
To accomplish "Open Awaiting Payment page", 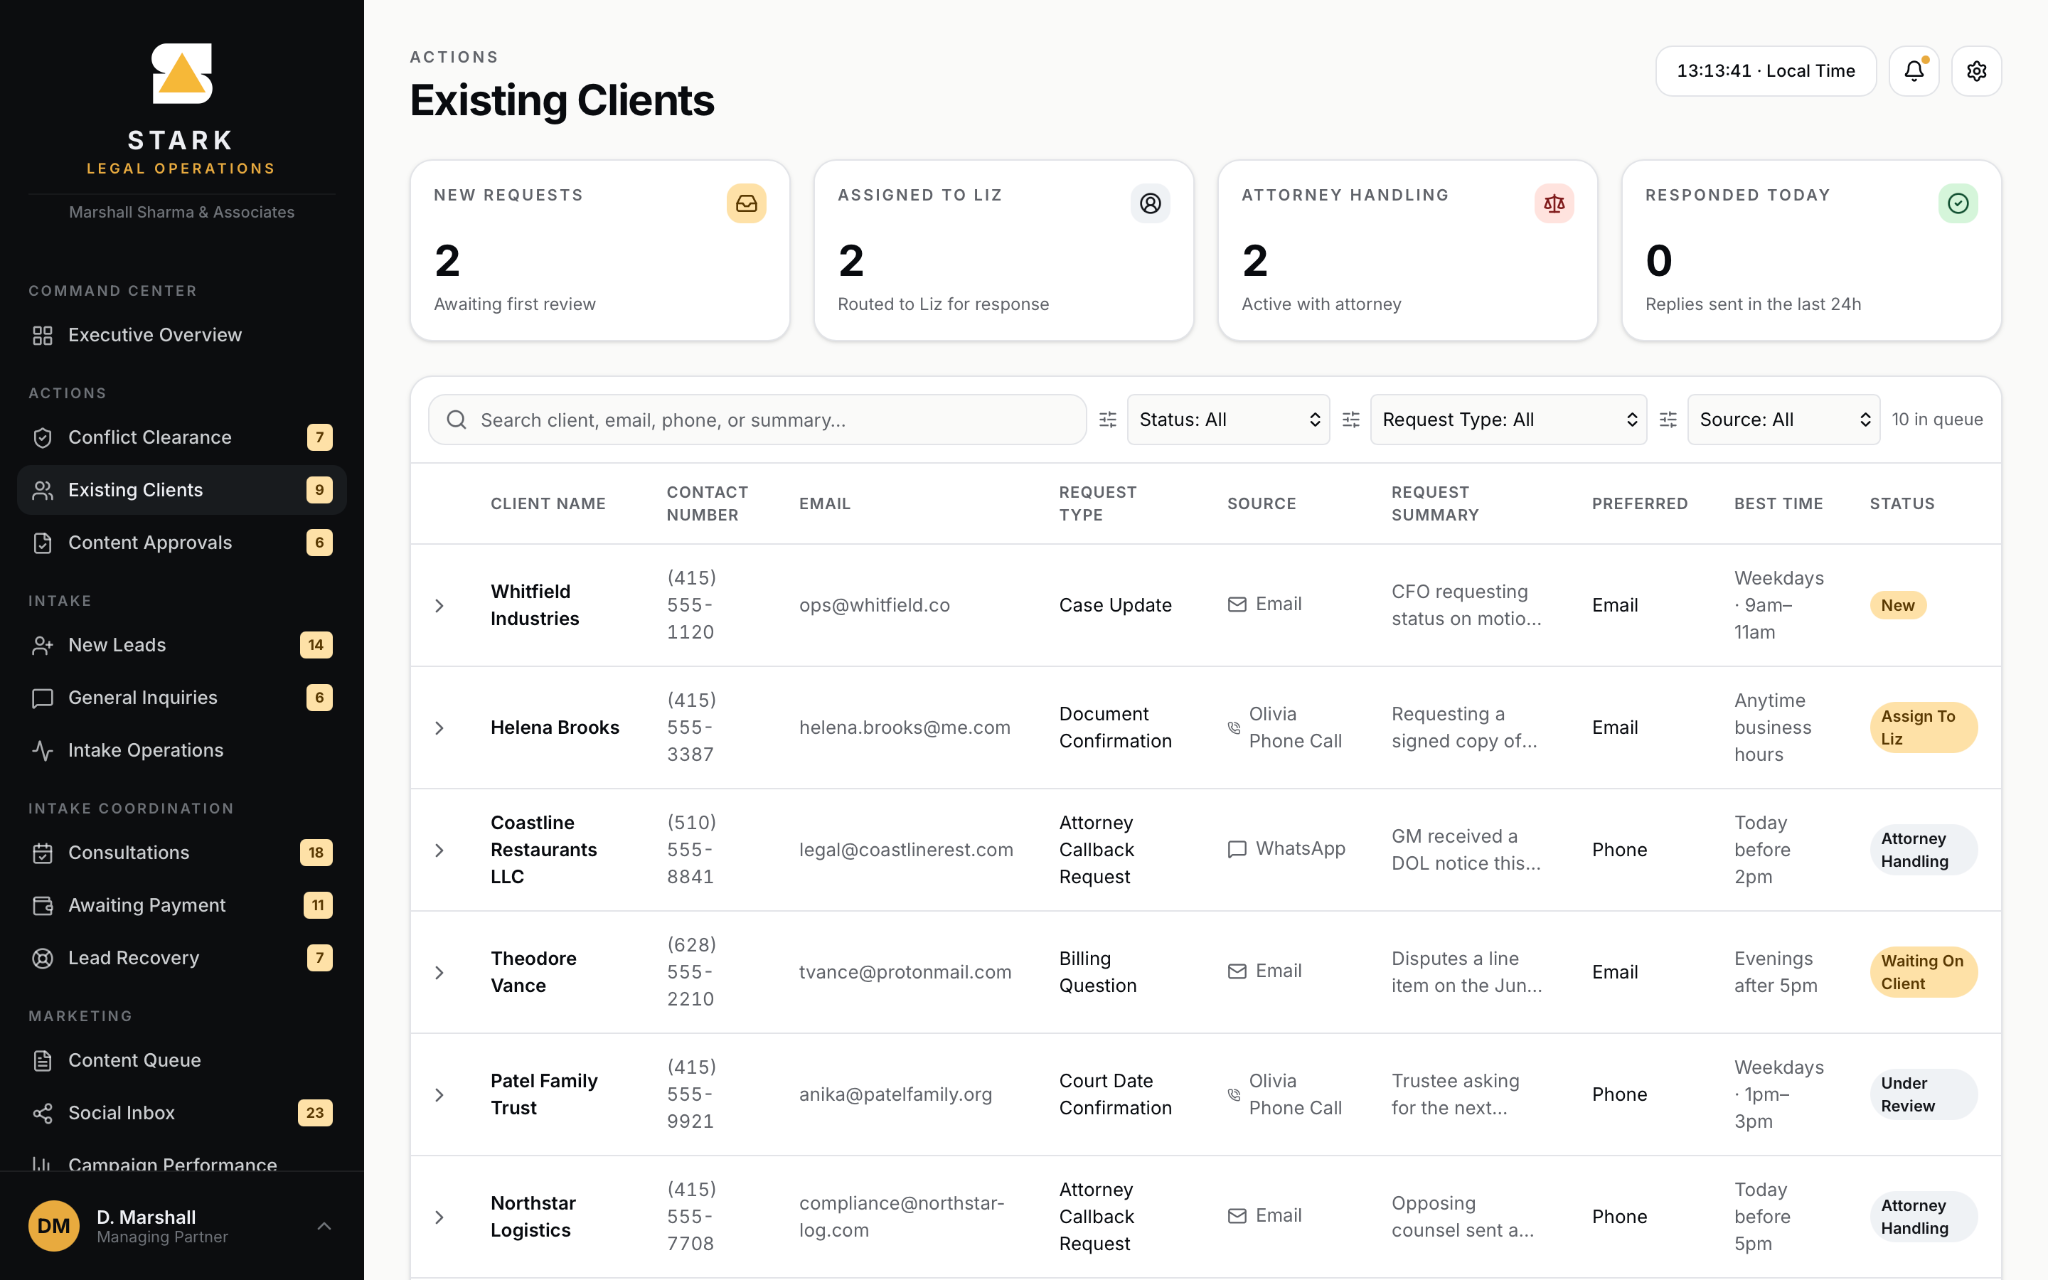I will (x=182, y=905).
